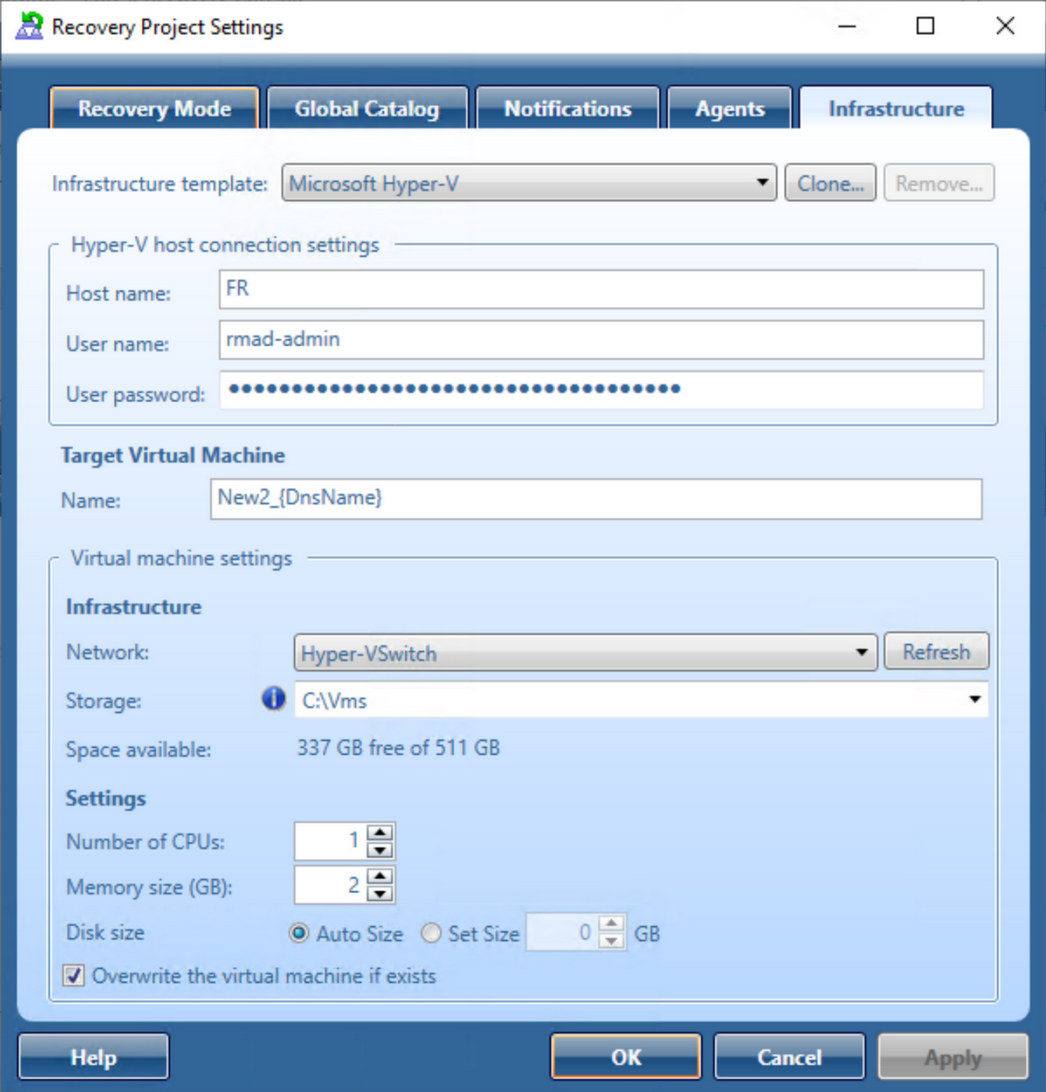Confirm settings with the OK button
The height and width of the screenshot is (1092, 1046).
click(x=625, y=1056)
